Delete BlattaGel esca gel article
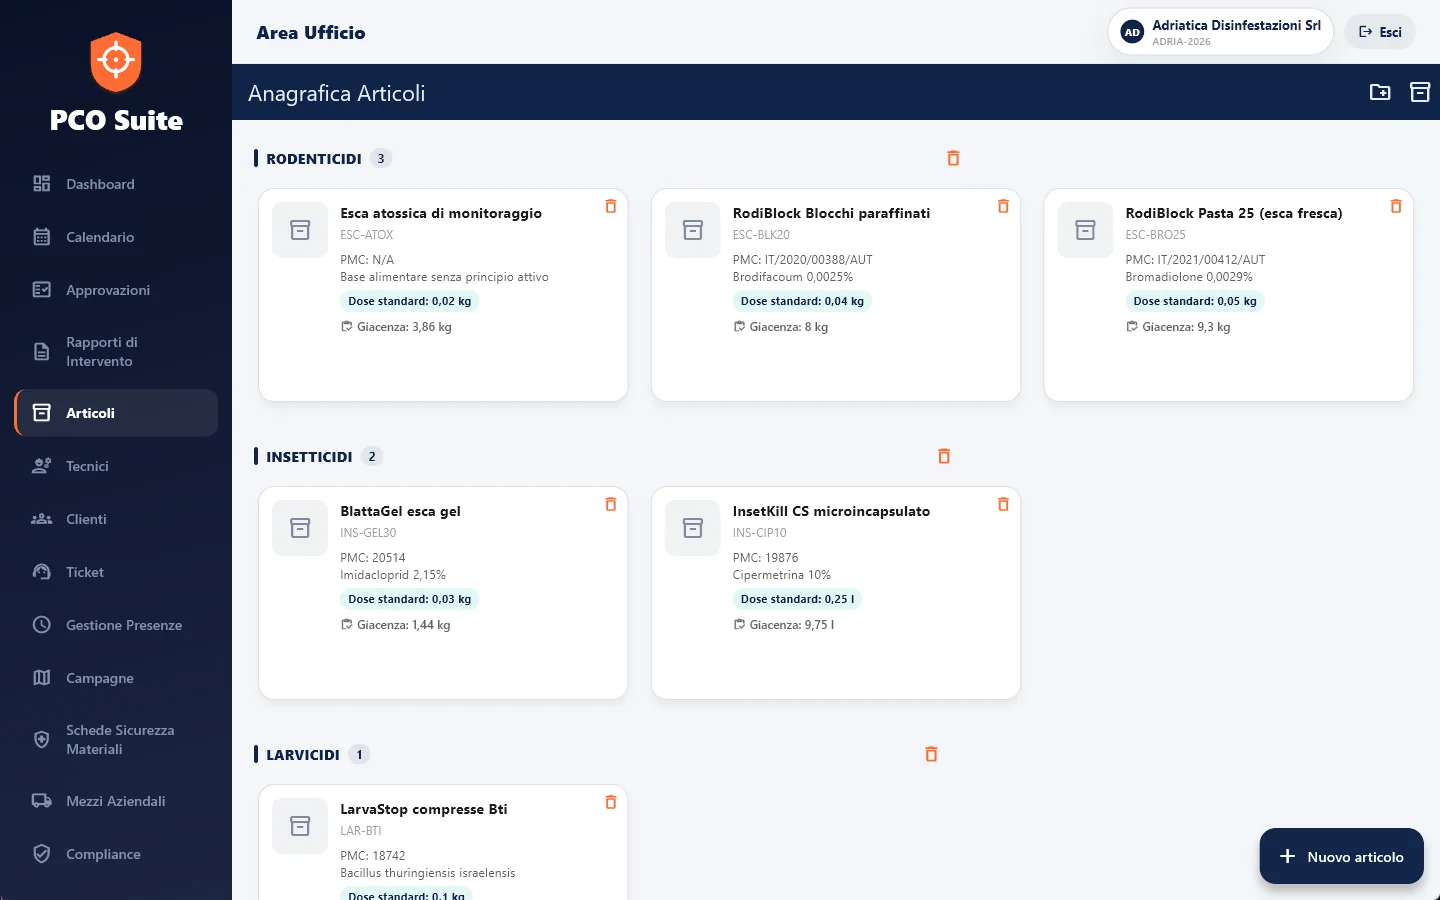 pos(611,504)
